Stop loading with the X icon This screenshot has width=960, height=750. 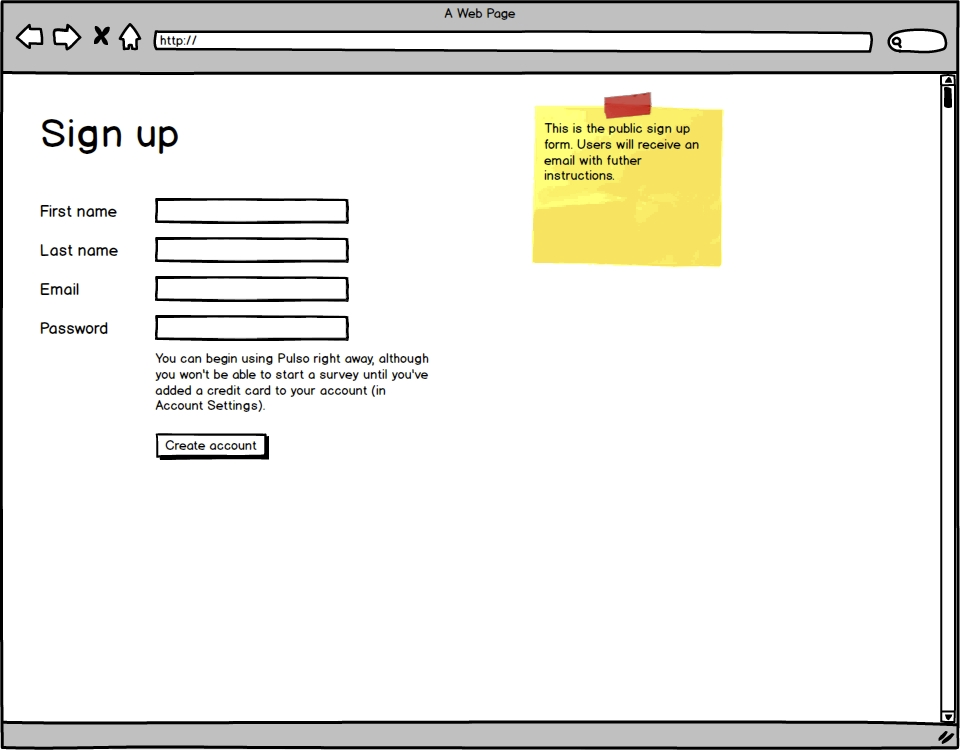[x=101, y=36]
